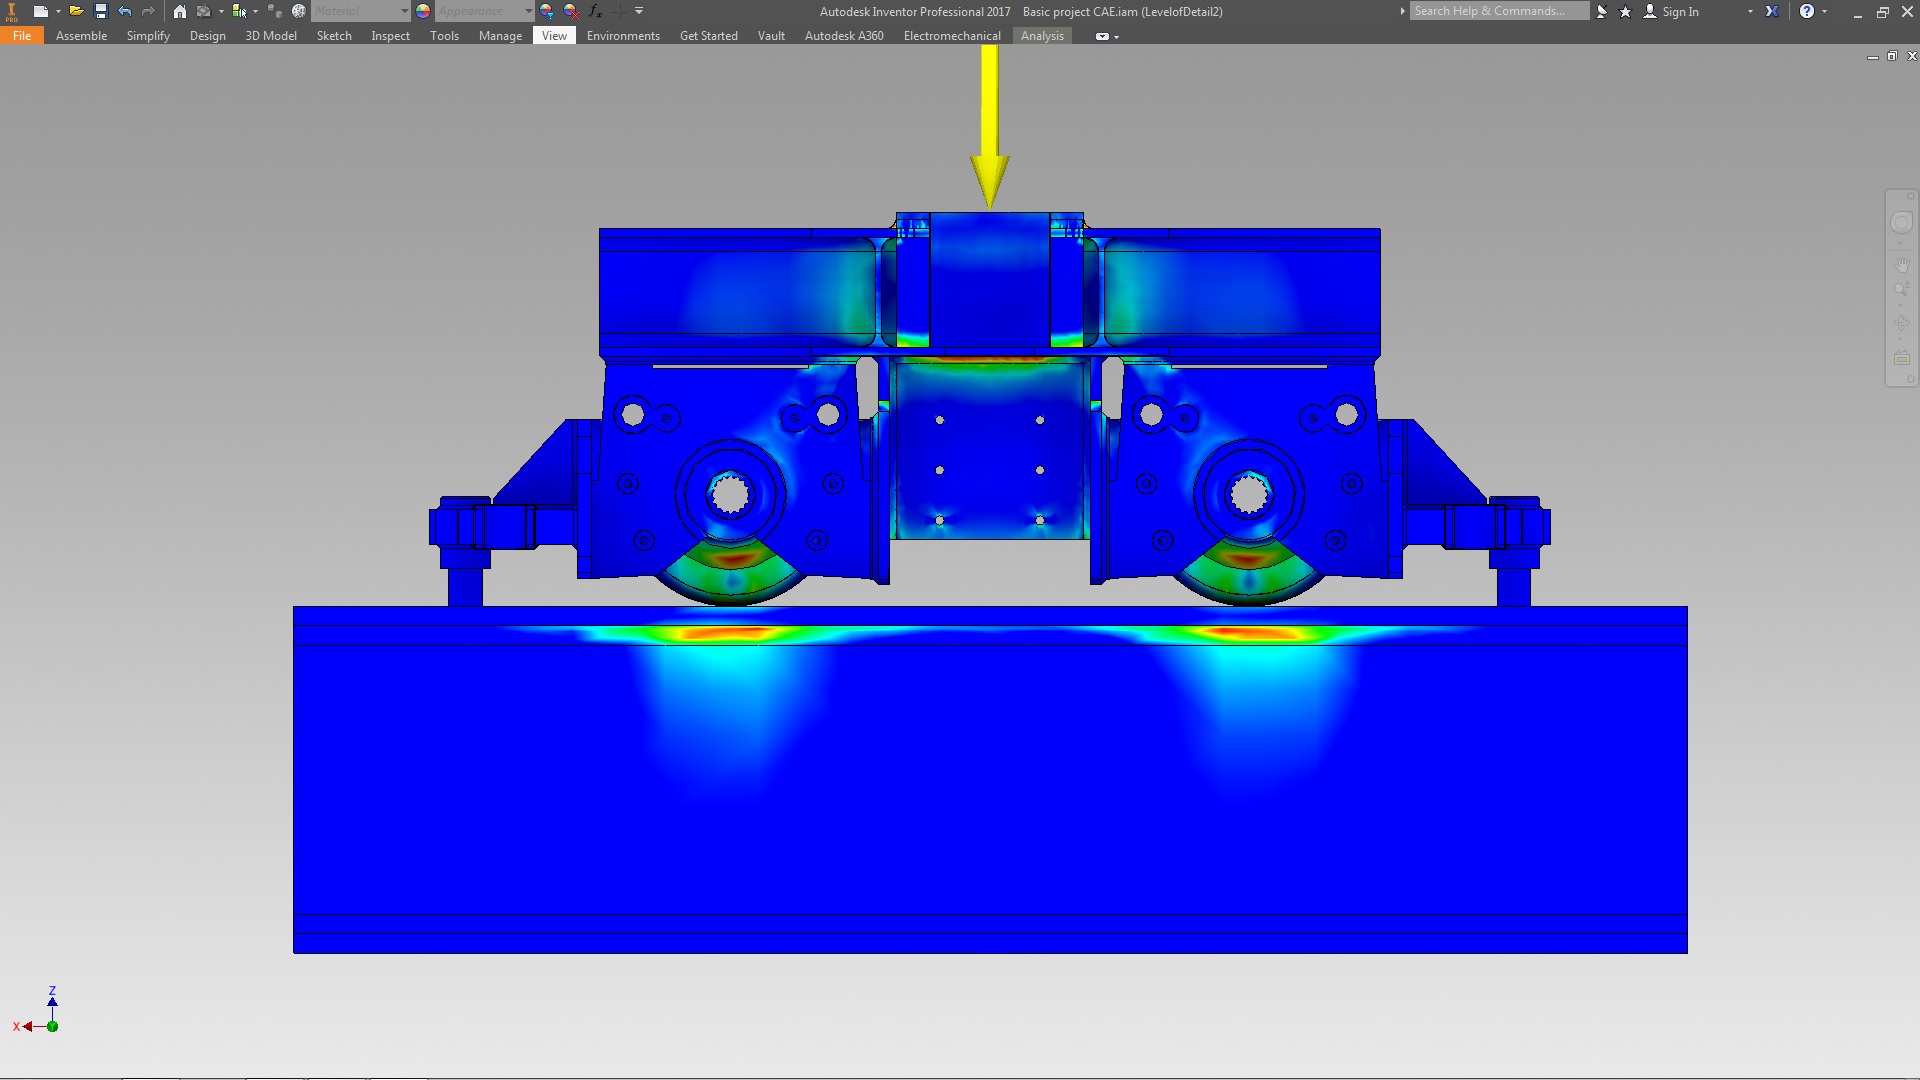
Task: Click the orange File menu button
Action: click(x=22, y=35)
